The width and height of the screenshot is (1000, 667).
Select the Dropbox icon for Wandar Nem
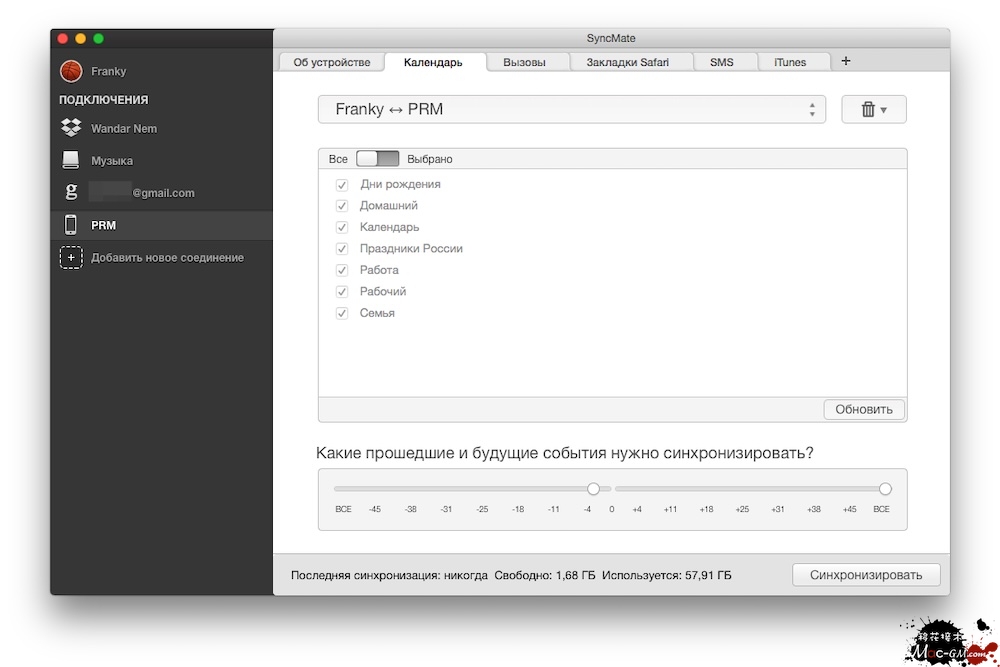(71, 128)
